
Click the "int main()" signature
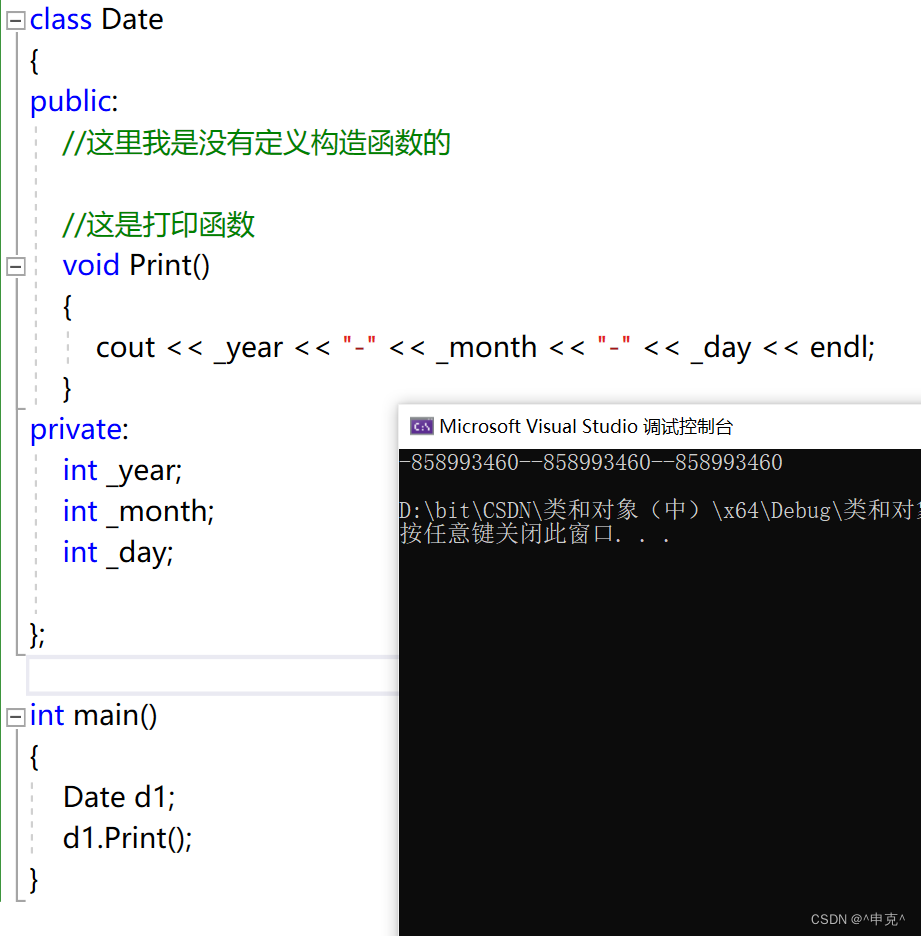point(94,716)
